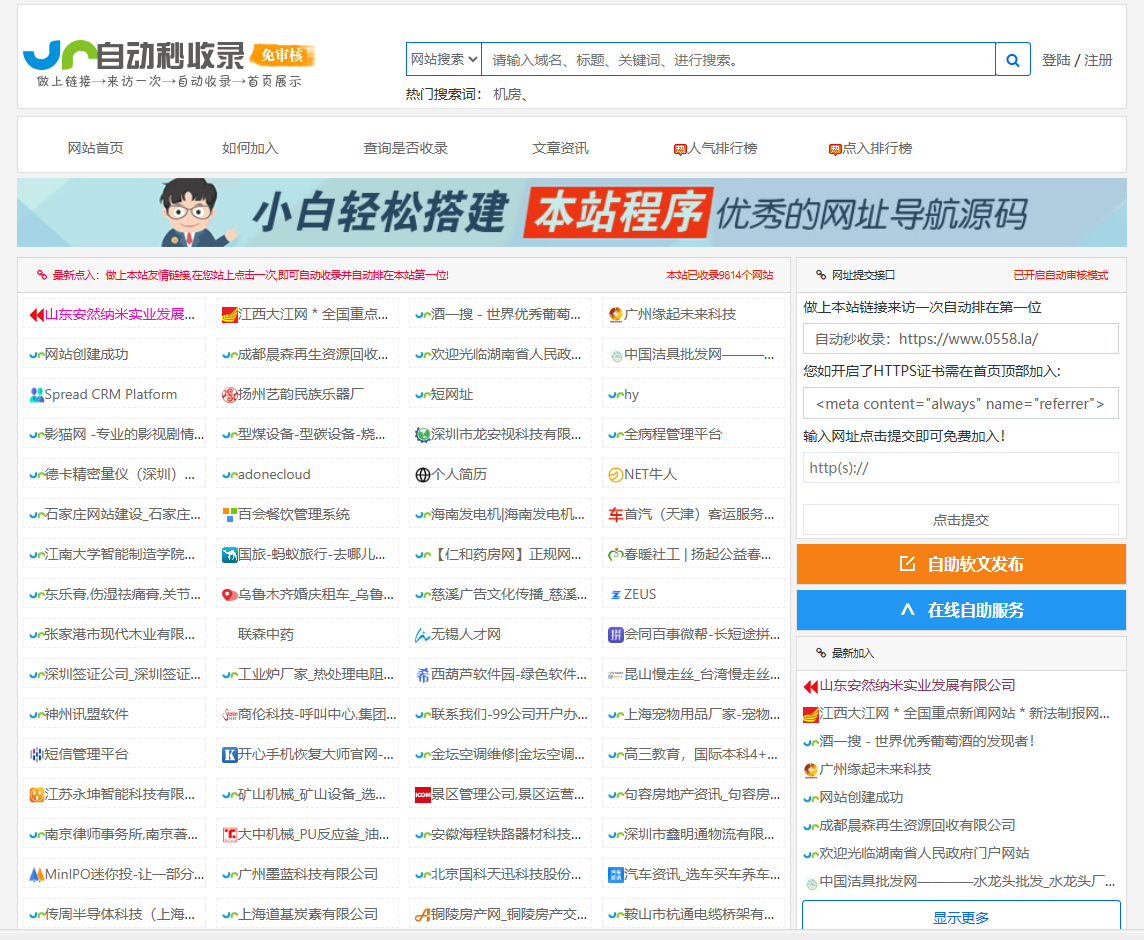Click the blue 在线自助服务 button
This screenshot has height=940, width=1144.
point(961,610)
